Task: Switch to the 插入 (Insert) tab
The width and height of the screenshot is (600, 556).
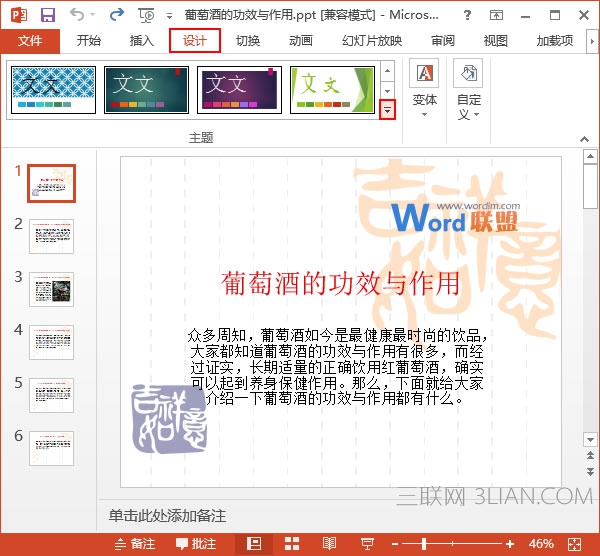Action: [142, 41]
